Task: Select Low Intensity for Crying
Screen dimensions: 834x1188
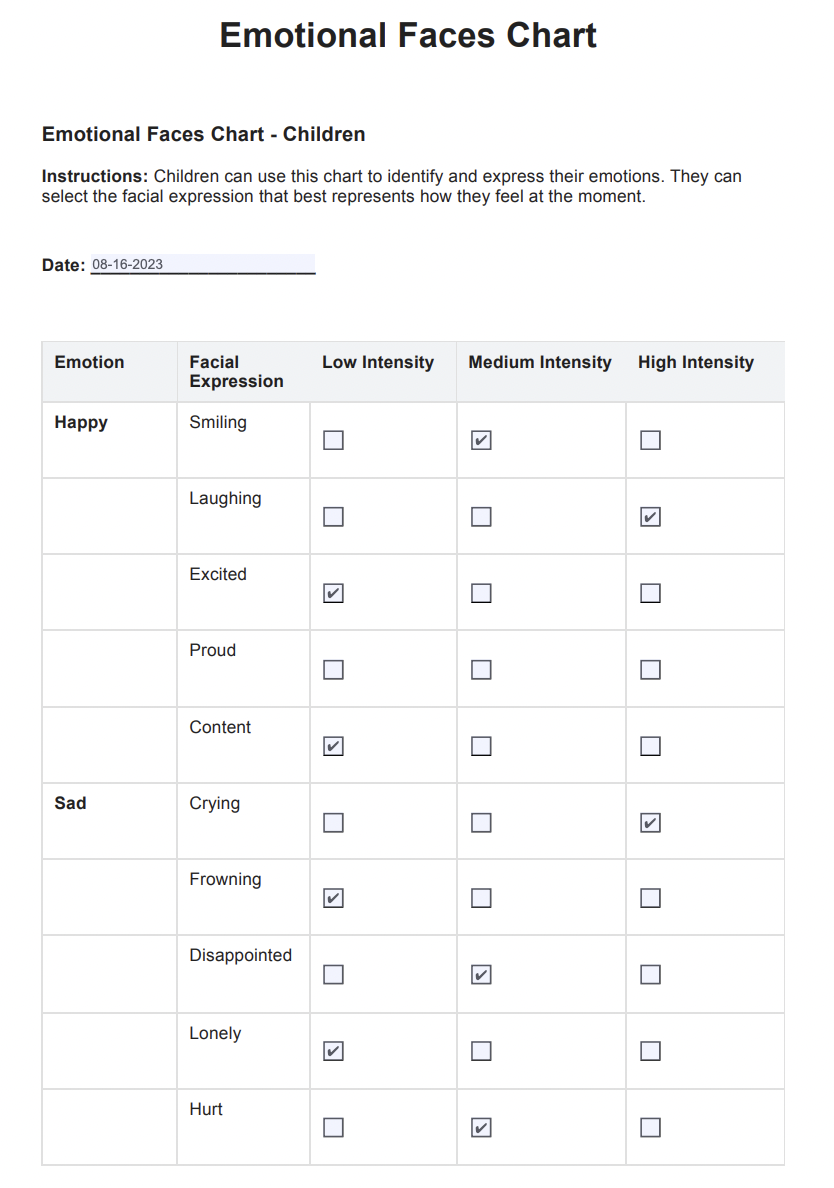Action: [334, 823]
